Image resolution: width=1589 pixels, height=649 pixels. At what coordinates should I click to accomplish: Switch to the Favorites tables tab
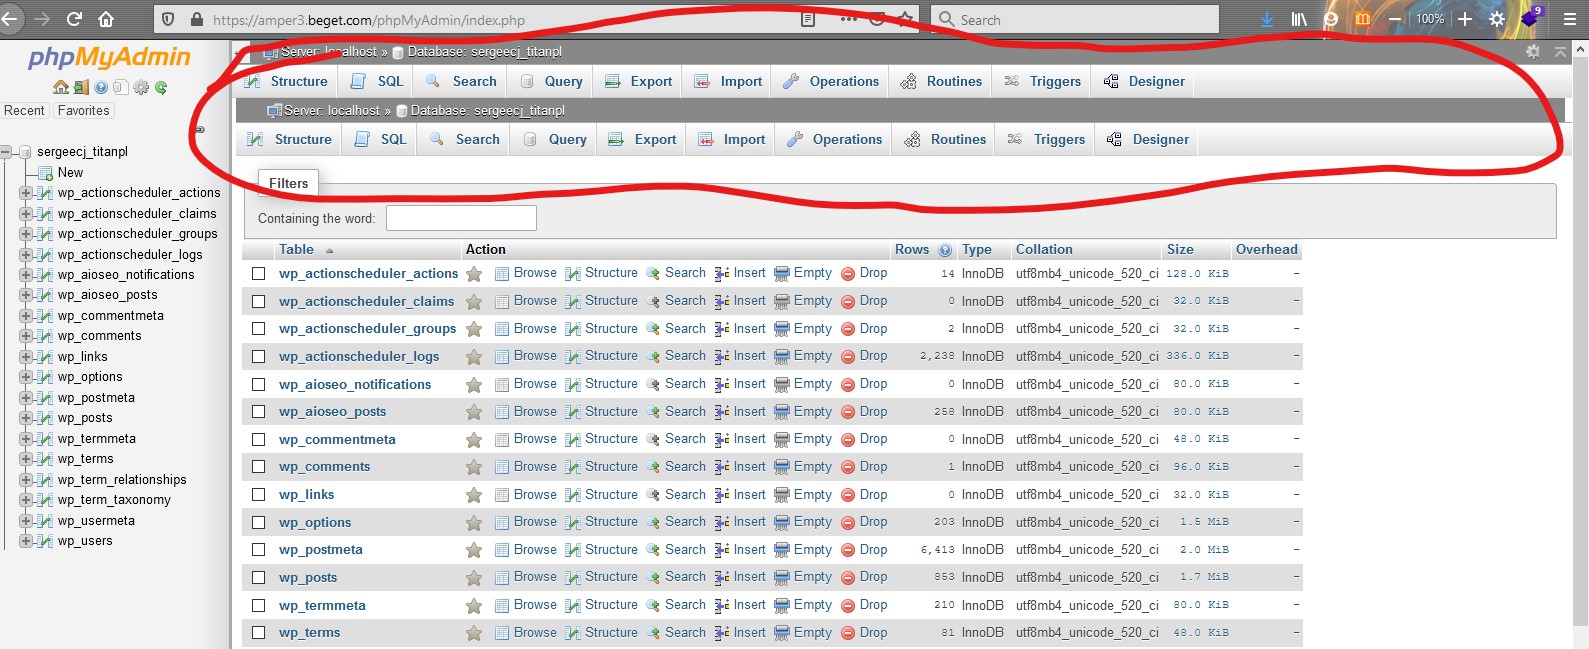[84, 111]
